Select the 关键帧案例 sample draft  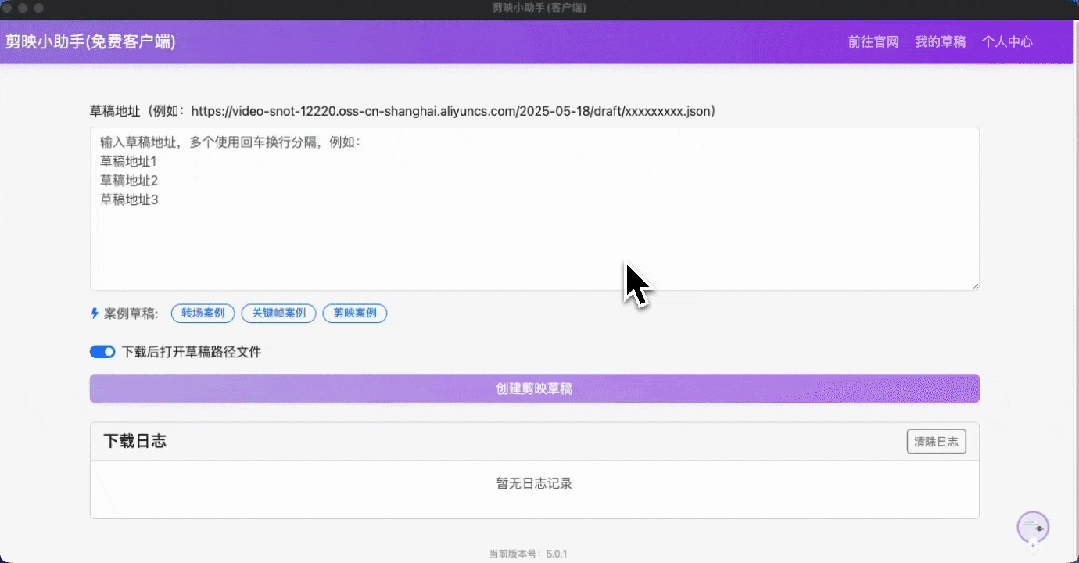click(x=279, y=312)
